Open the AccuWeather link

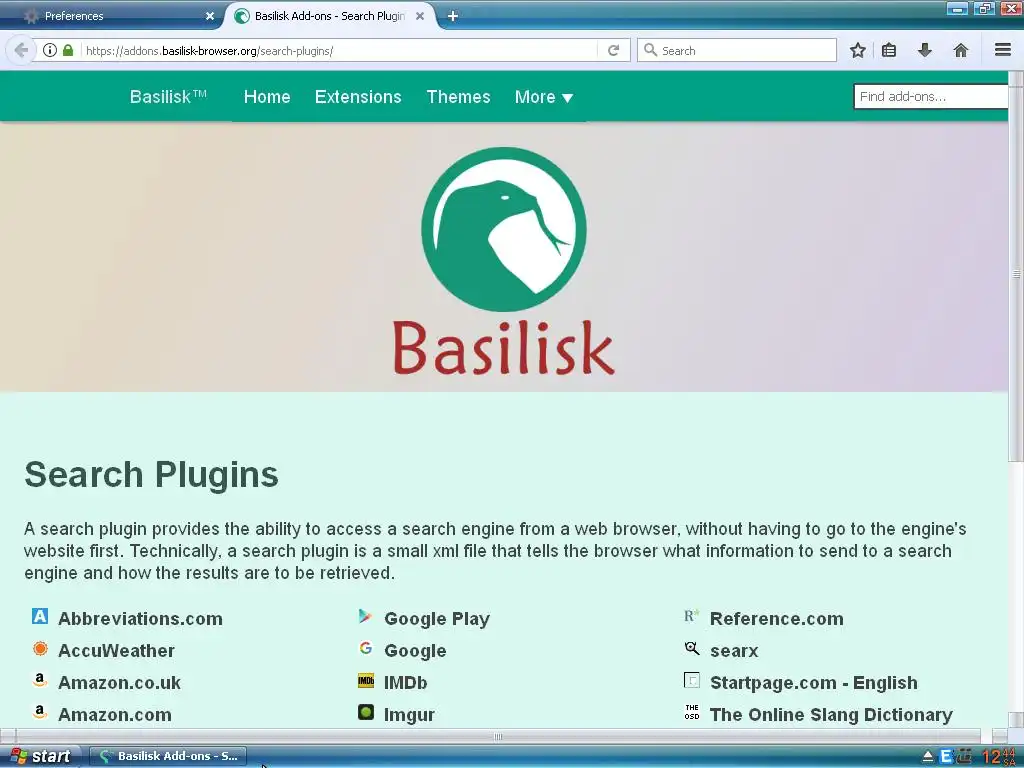pos(116,650)
